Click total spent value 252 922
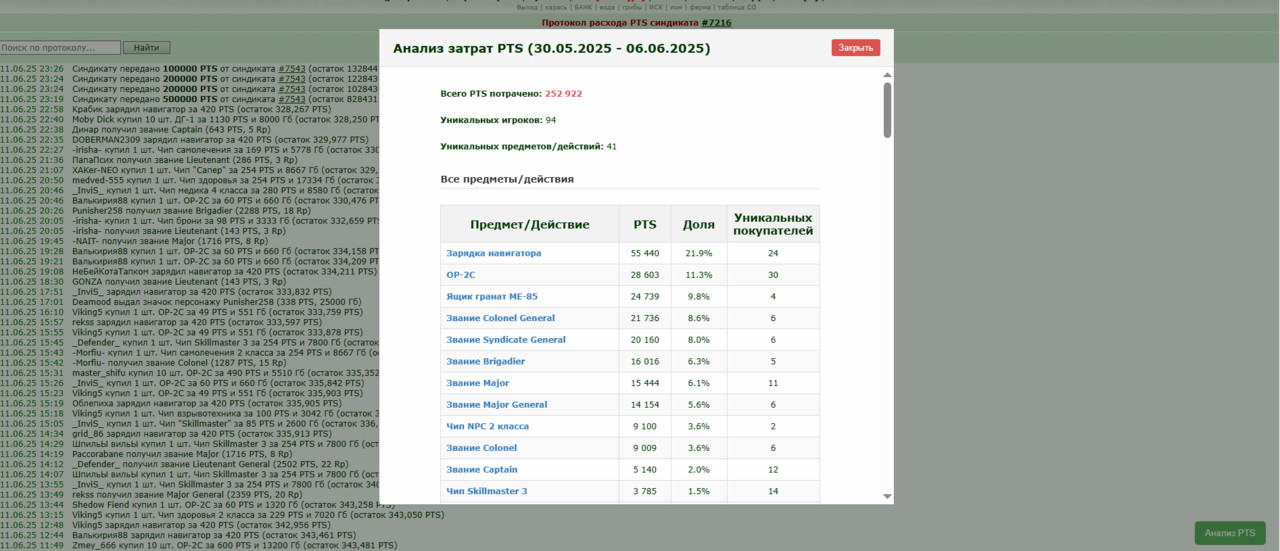 pyautogui.click(x=563, y=94)
